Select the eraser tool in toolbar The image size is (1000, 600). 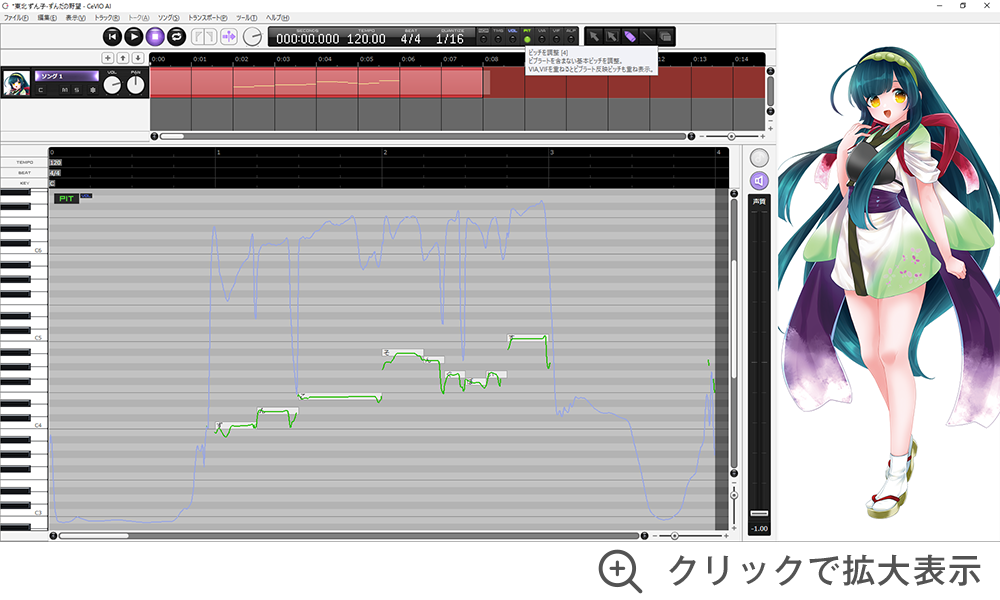pos(665,37)
